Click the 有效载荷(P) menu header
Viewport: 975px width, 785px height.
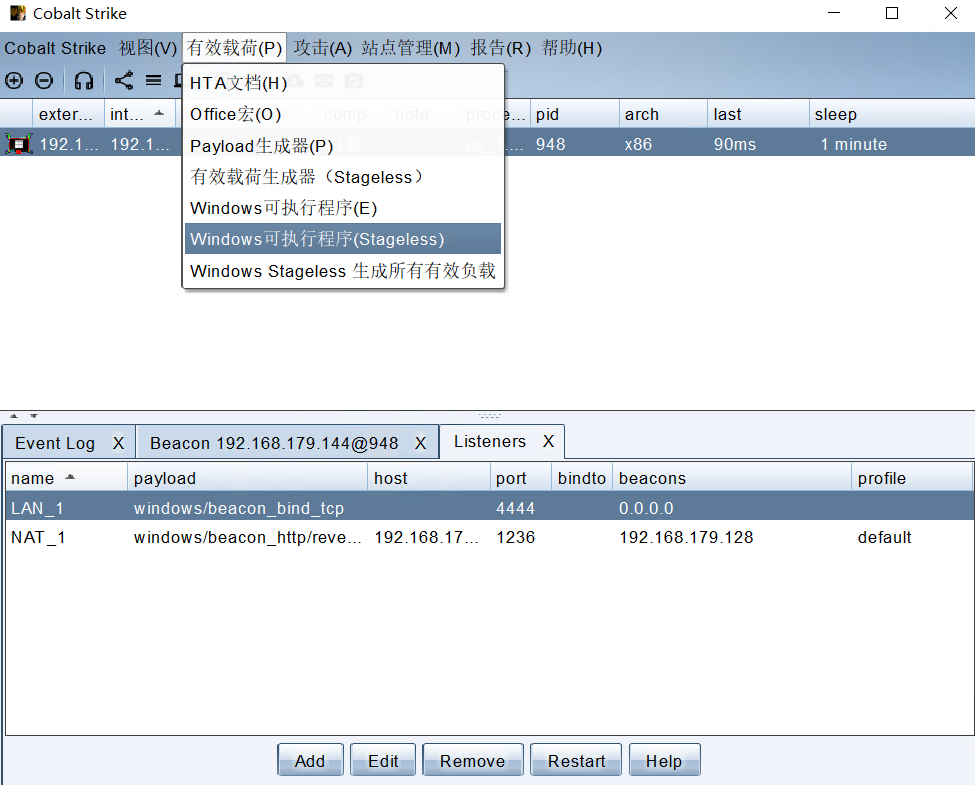pos(234,48)
